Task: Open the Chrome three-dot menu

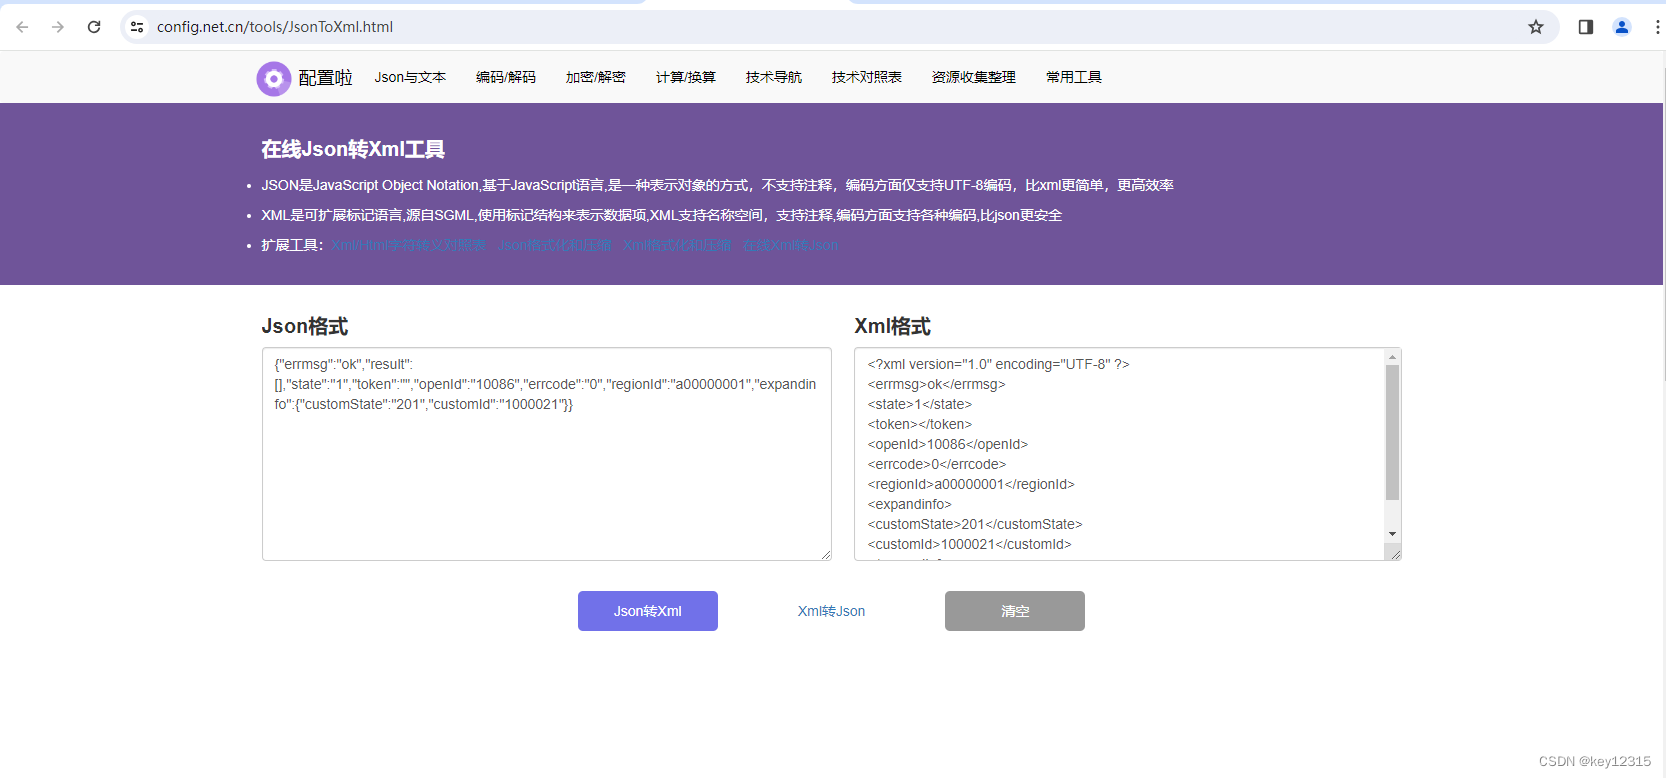Action: [1657, 27]
